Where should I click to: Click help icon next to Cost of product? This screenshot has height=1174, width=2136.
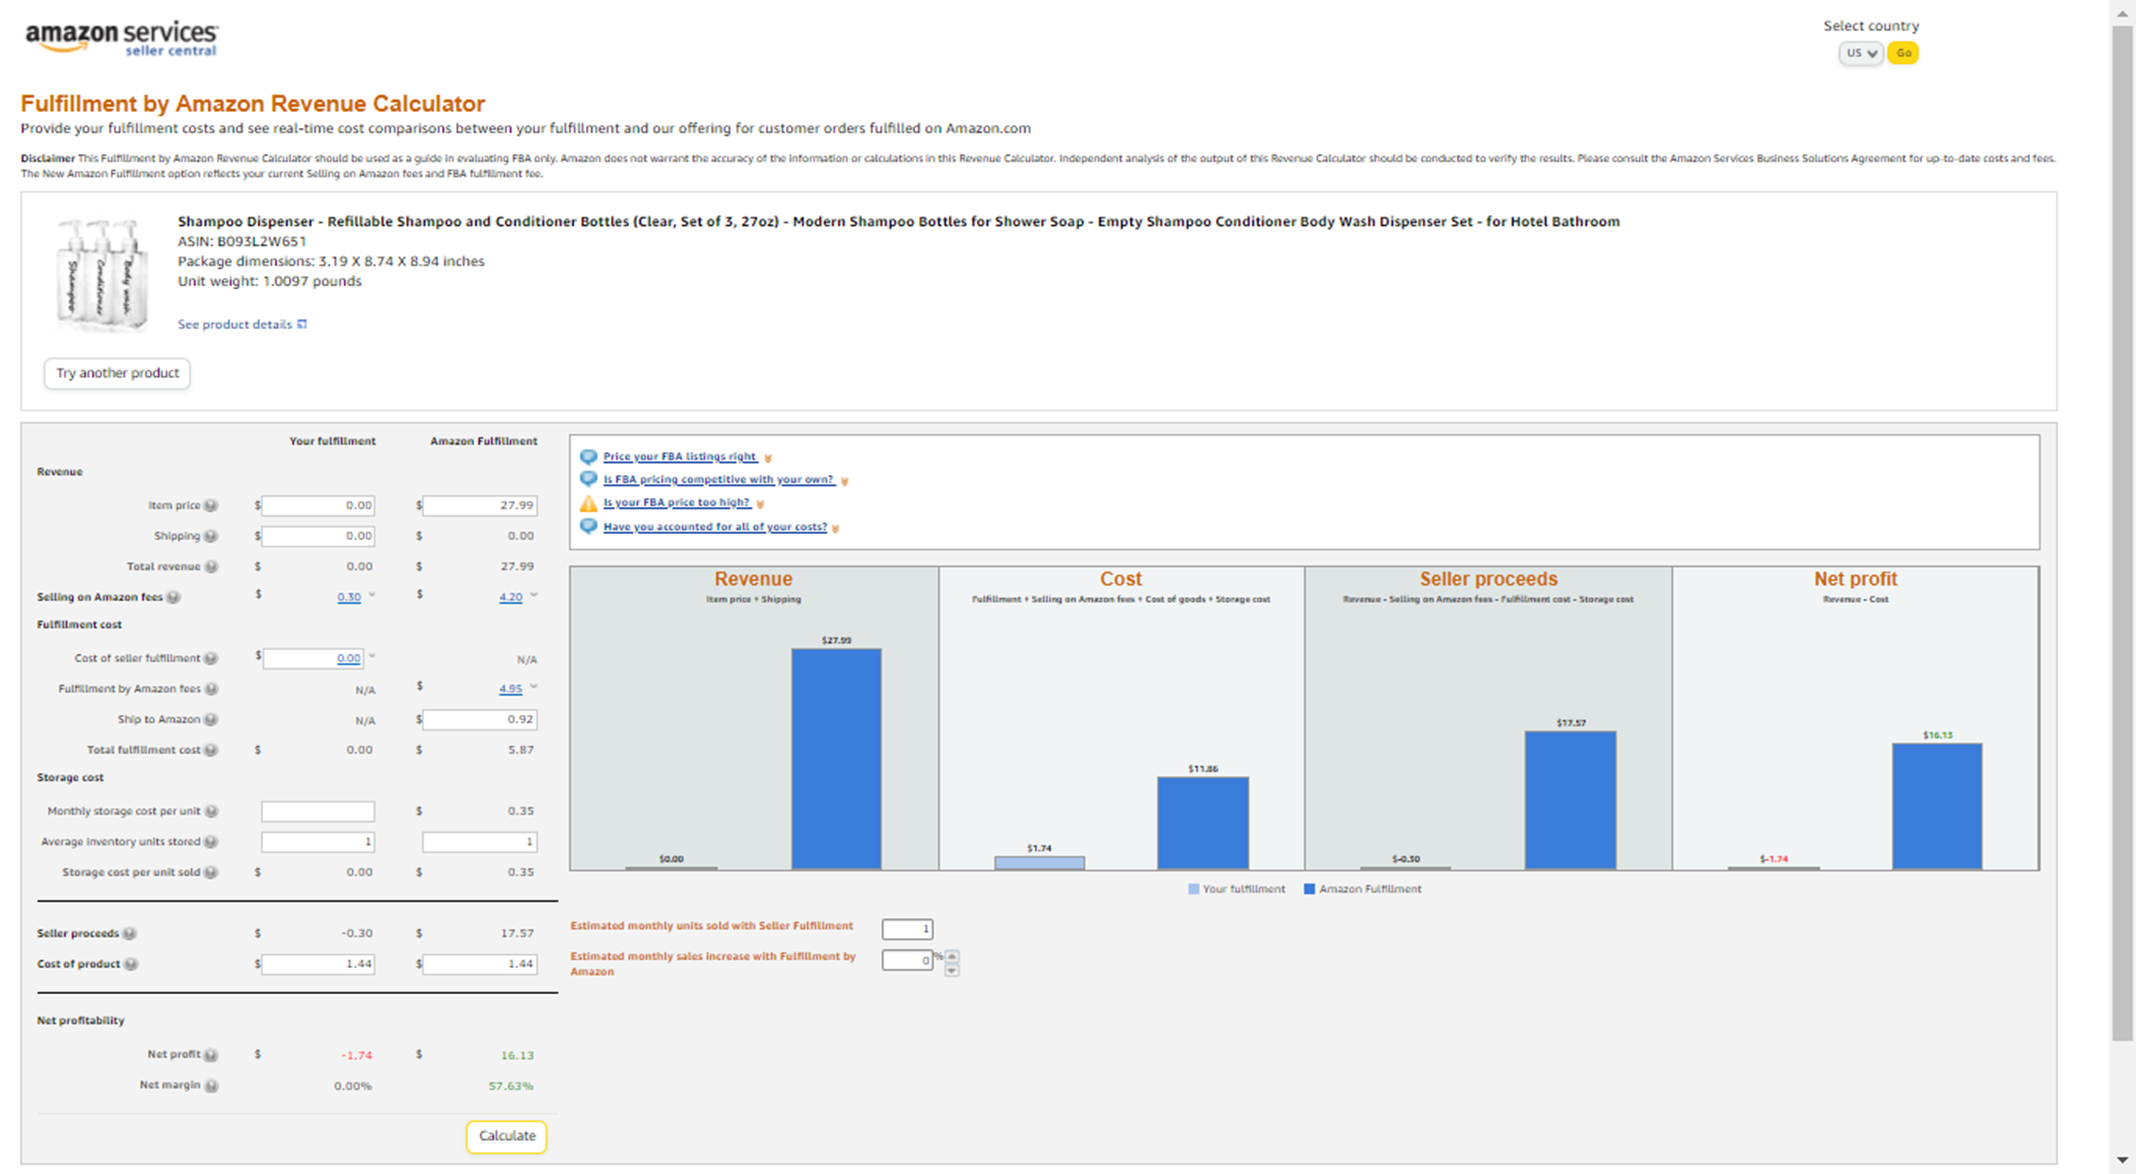coord(131,964)
